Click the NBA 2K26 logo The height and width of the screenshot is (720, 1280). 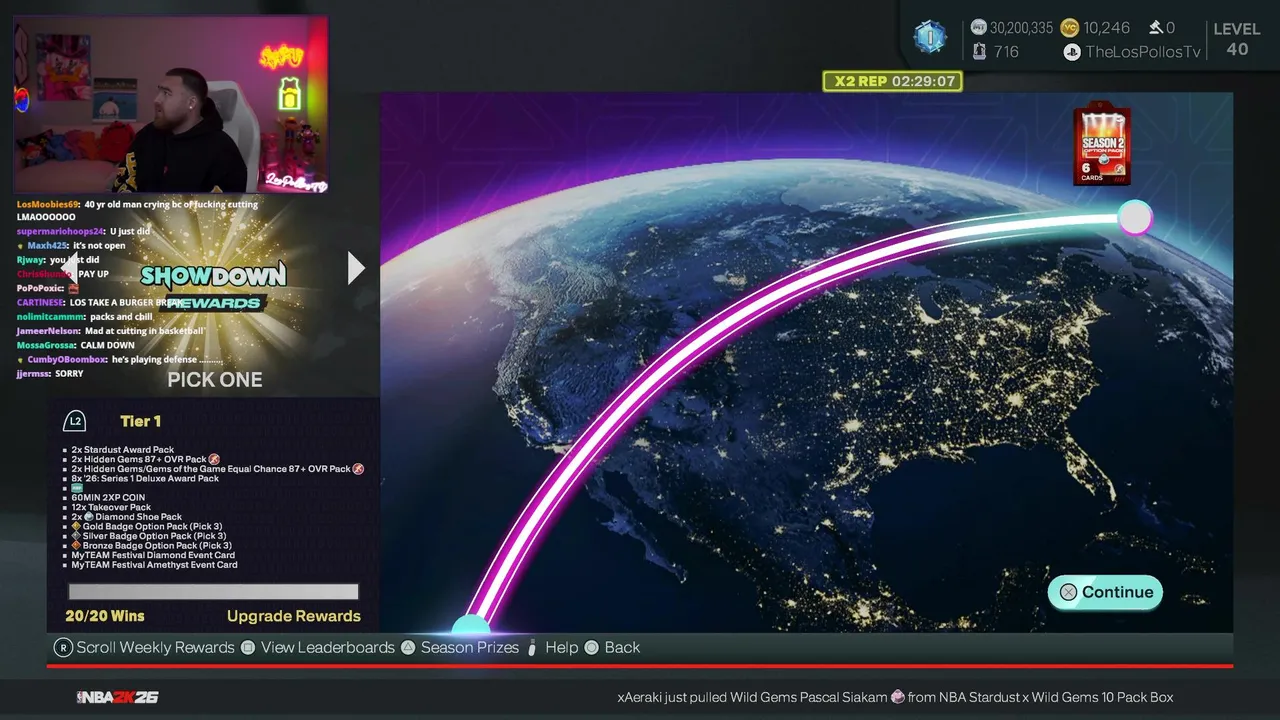point(117,697)
